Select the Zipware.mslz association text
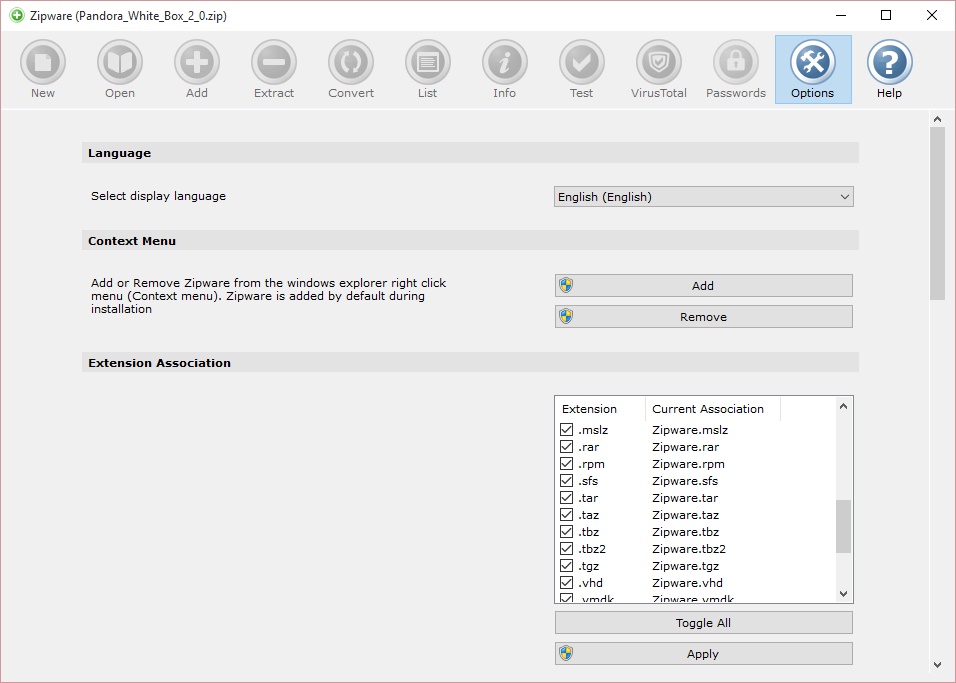 pyautogui.click(x=690, y=430)
